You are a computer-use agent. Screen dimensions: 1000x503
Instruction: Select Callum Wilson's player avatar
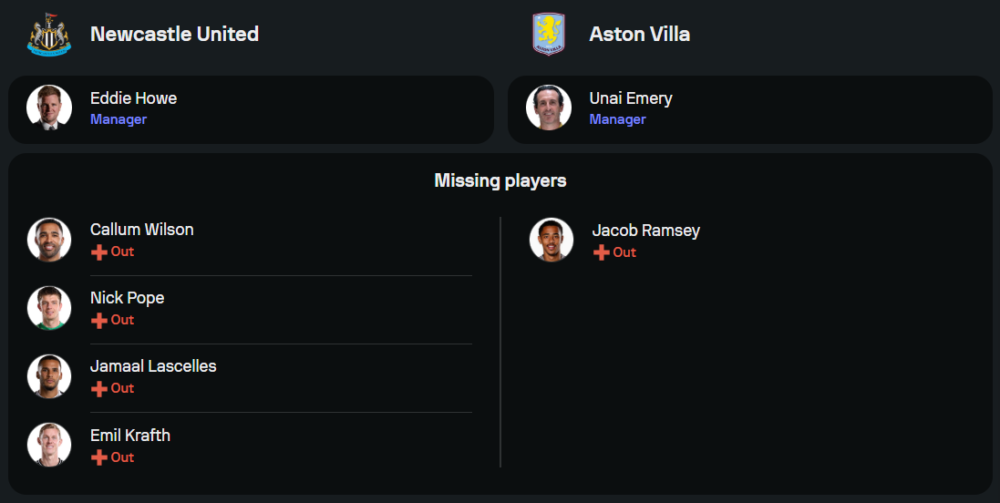pos(49,240)
